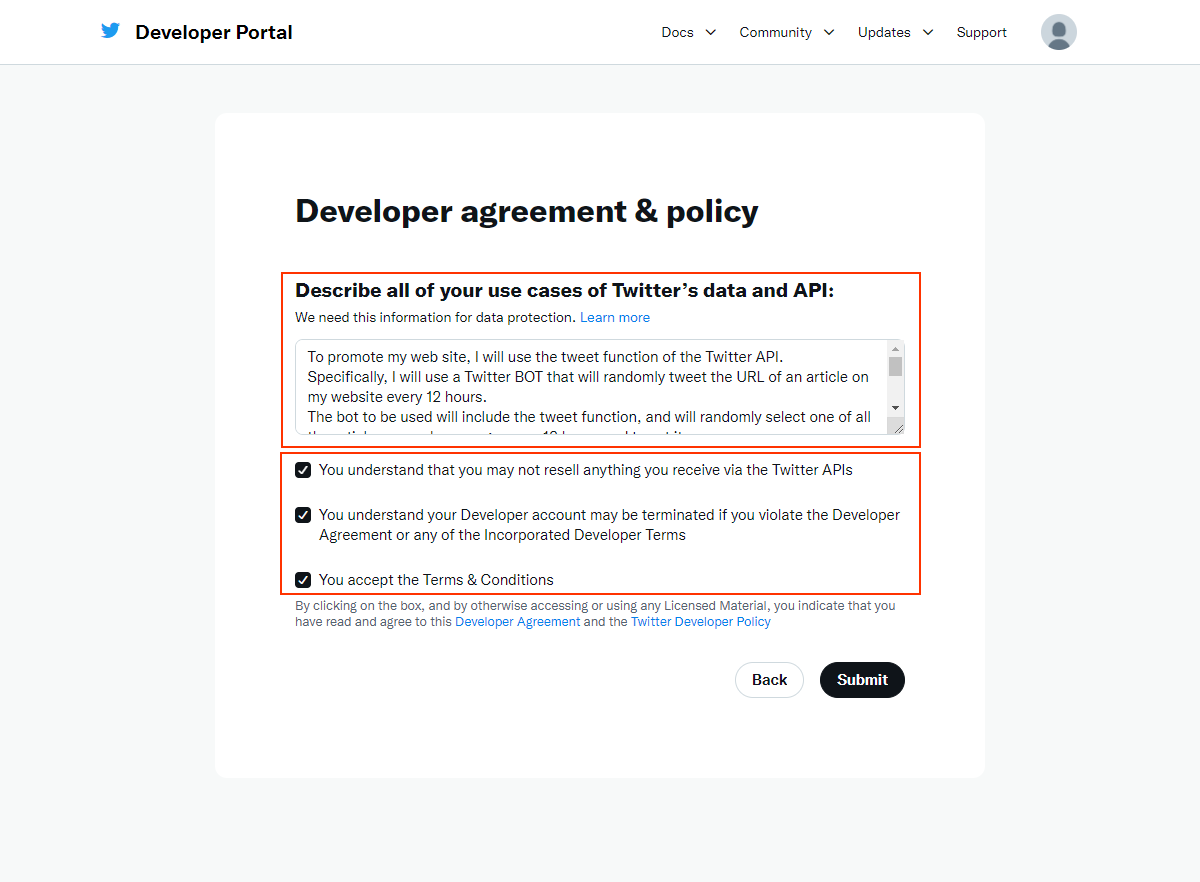Toggle the Developer account termination agreement checkbox
1200x882 pixels.
[x=303, y=515]
